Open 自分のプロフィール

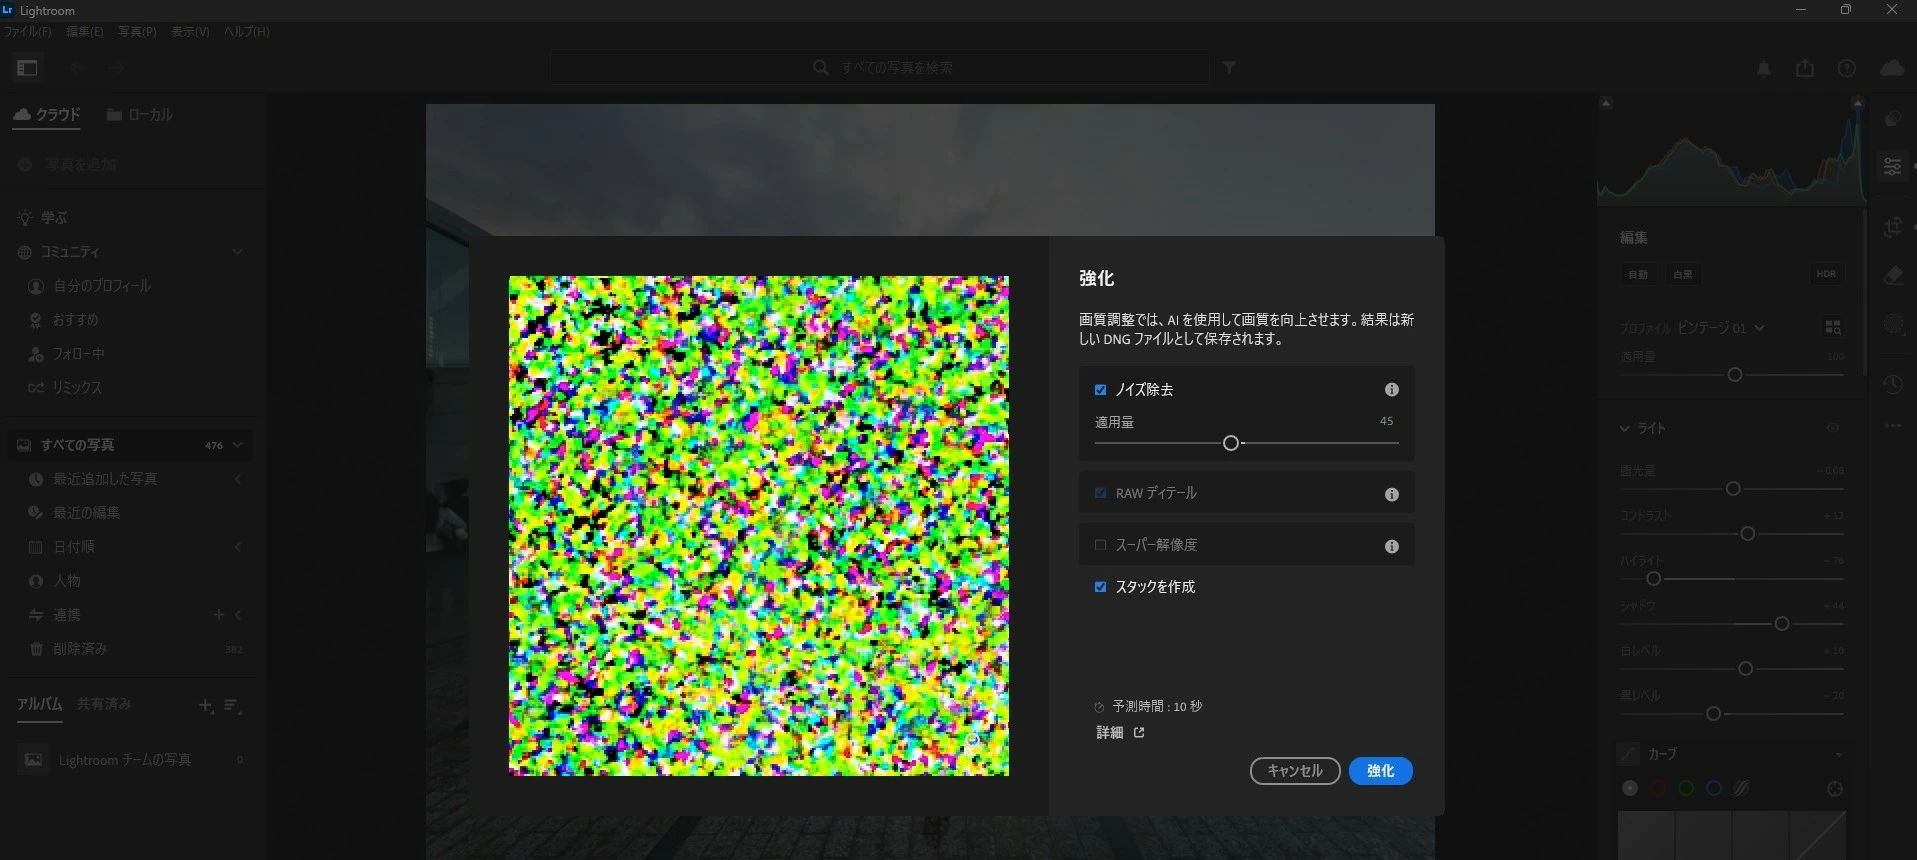point(90,286)
